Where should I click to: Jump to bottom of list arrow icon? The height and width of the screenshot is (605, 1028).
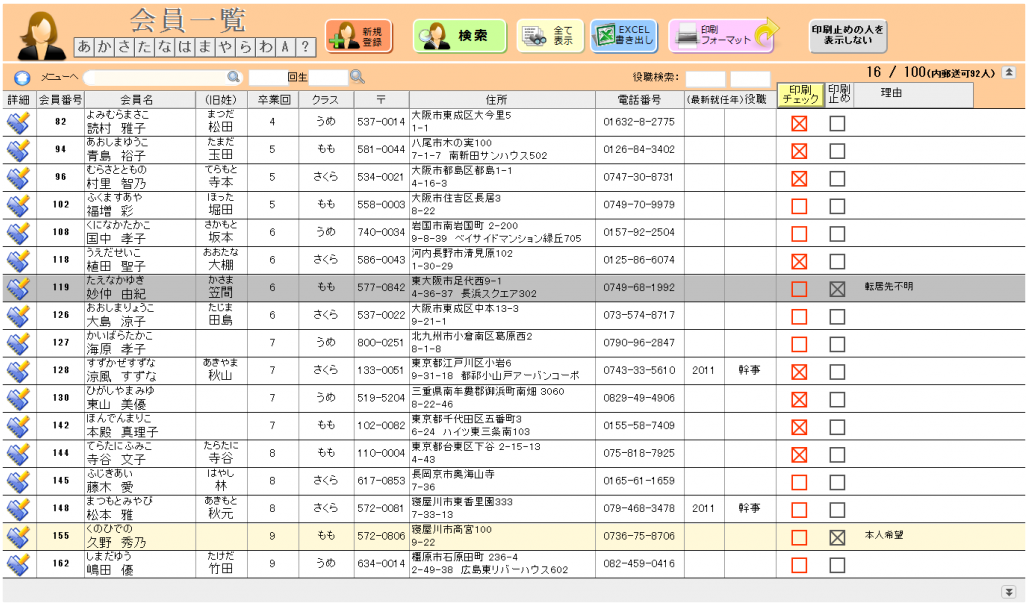1009,591
